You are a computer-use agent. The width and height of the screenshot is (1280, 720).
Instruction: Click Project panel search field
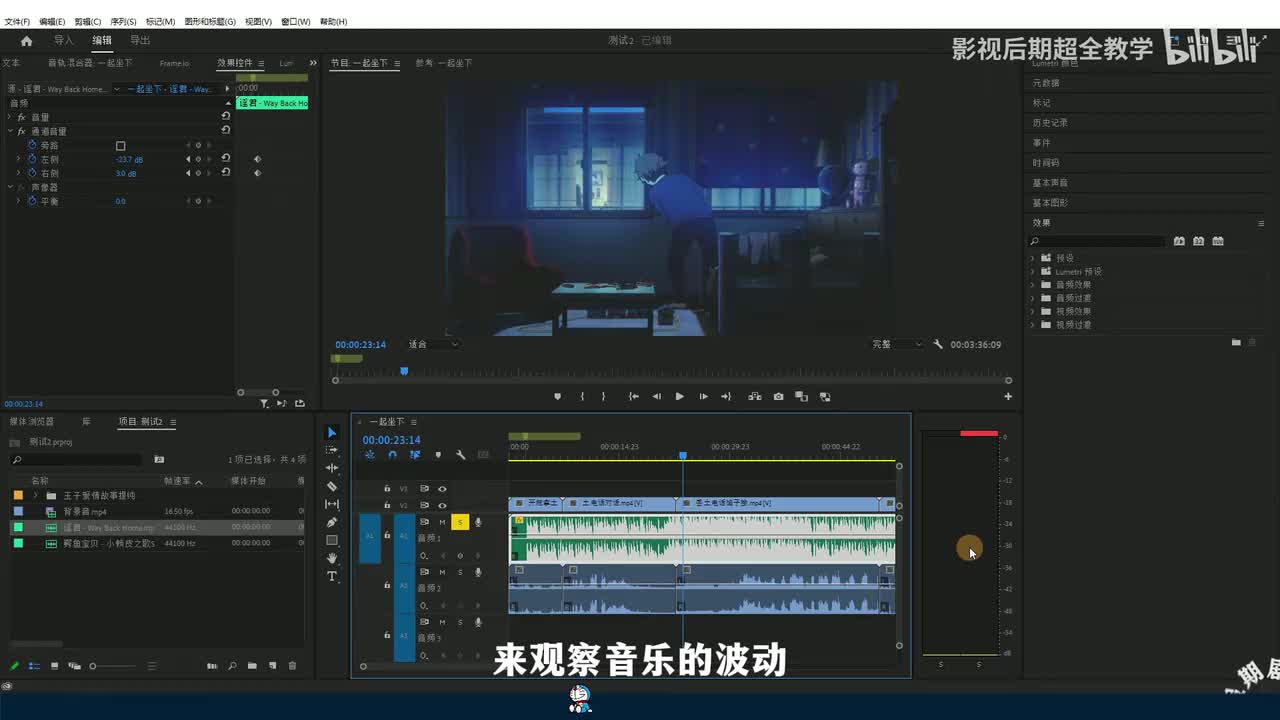(x=76, y=460)
